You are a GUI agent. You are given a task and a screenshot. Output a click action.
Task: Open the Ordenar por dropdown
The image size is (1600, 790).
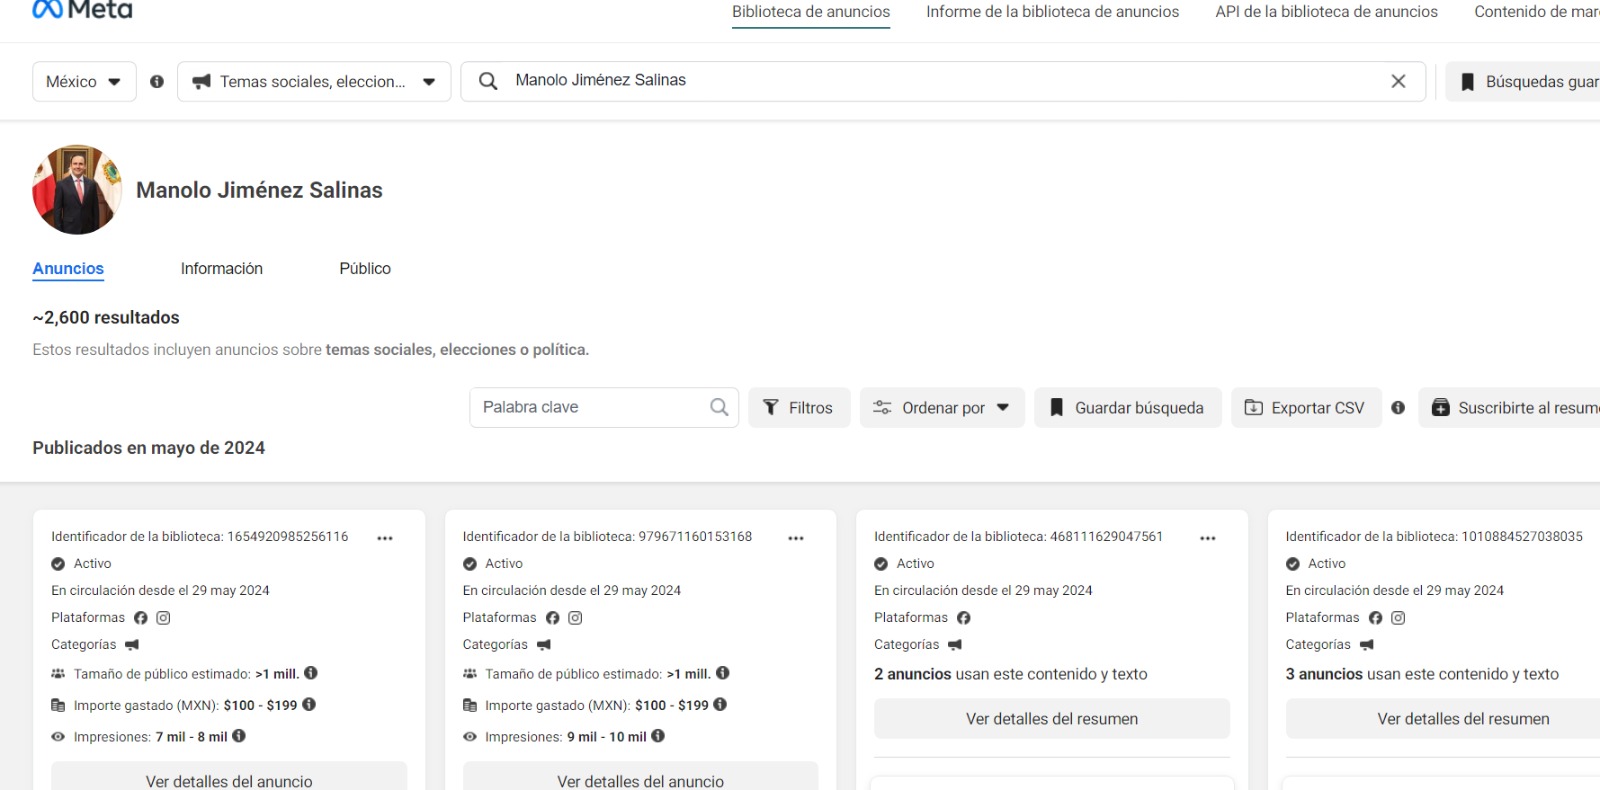pyautogui.click(x=942, y=407)
